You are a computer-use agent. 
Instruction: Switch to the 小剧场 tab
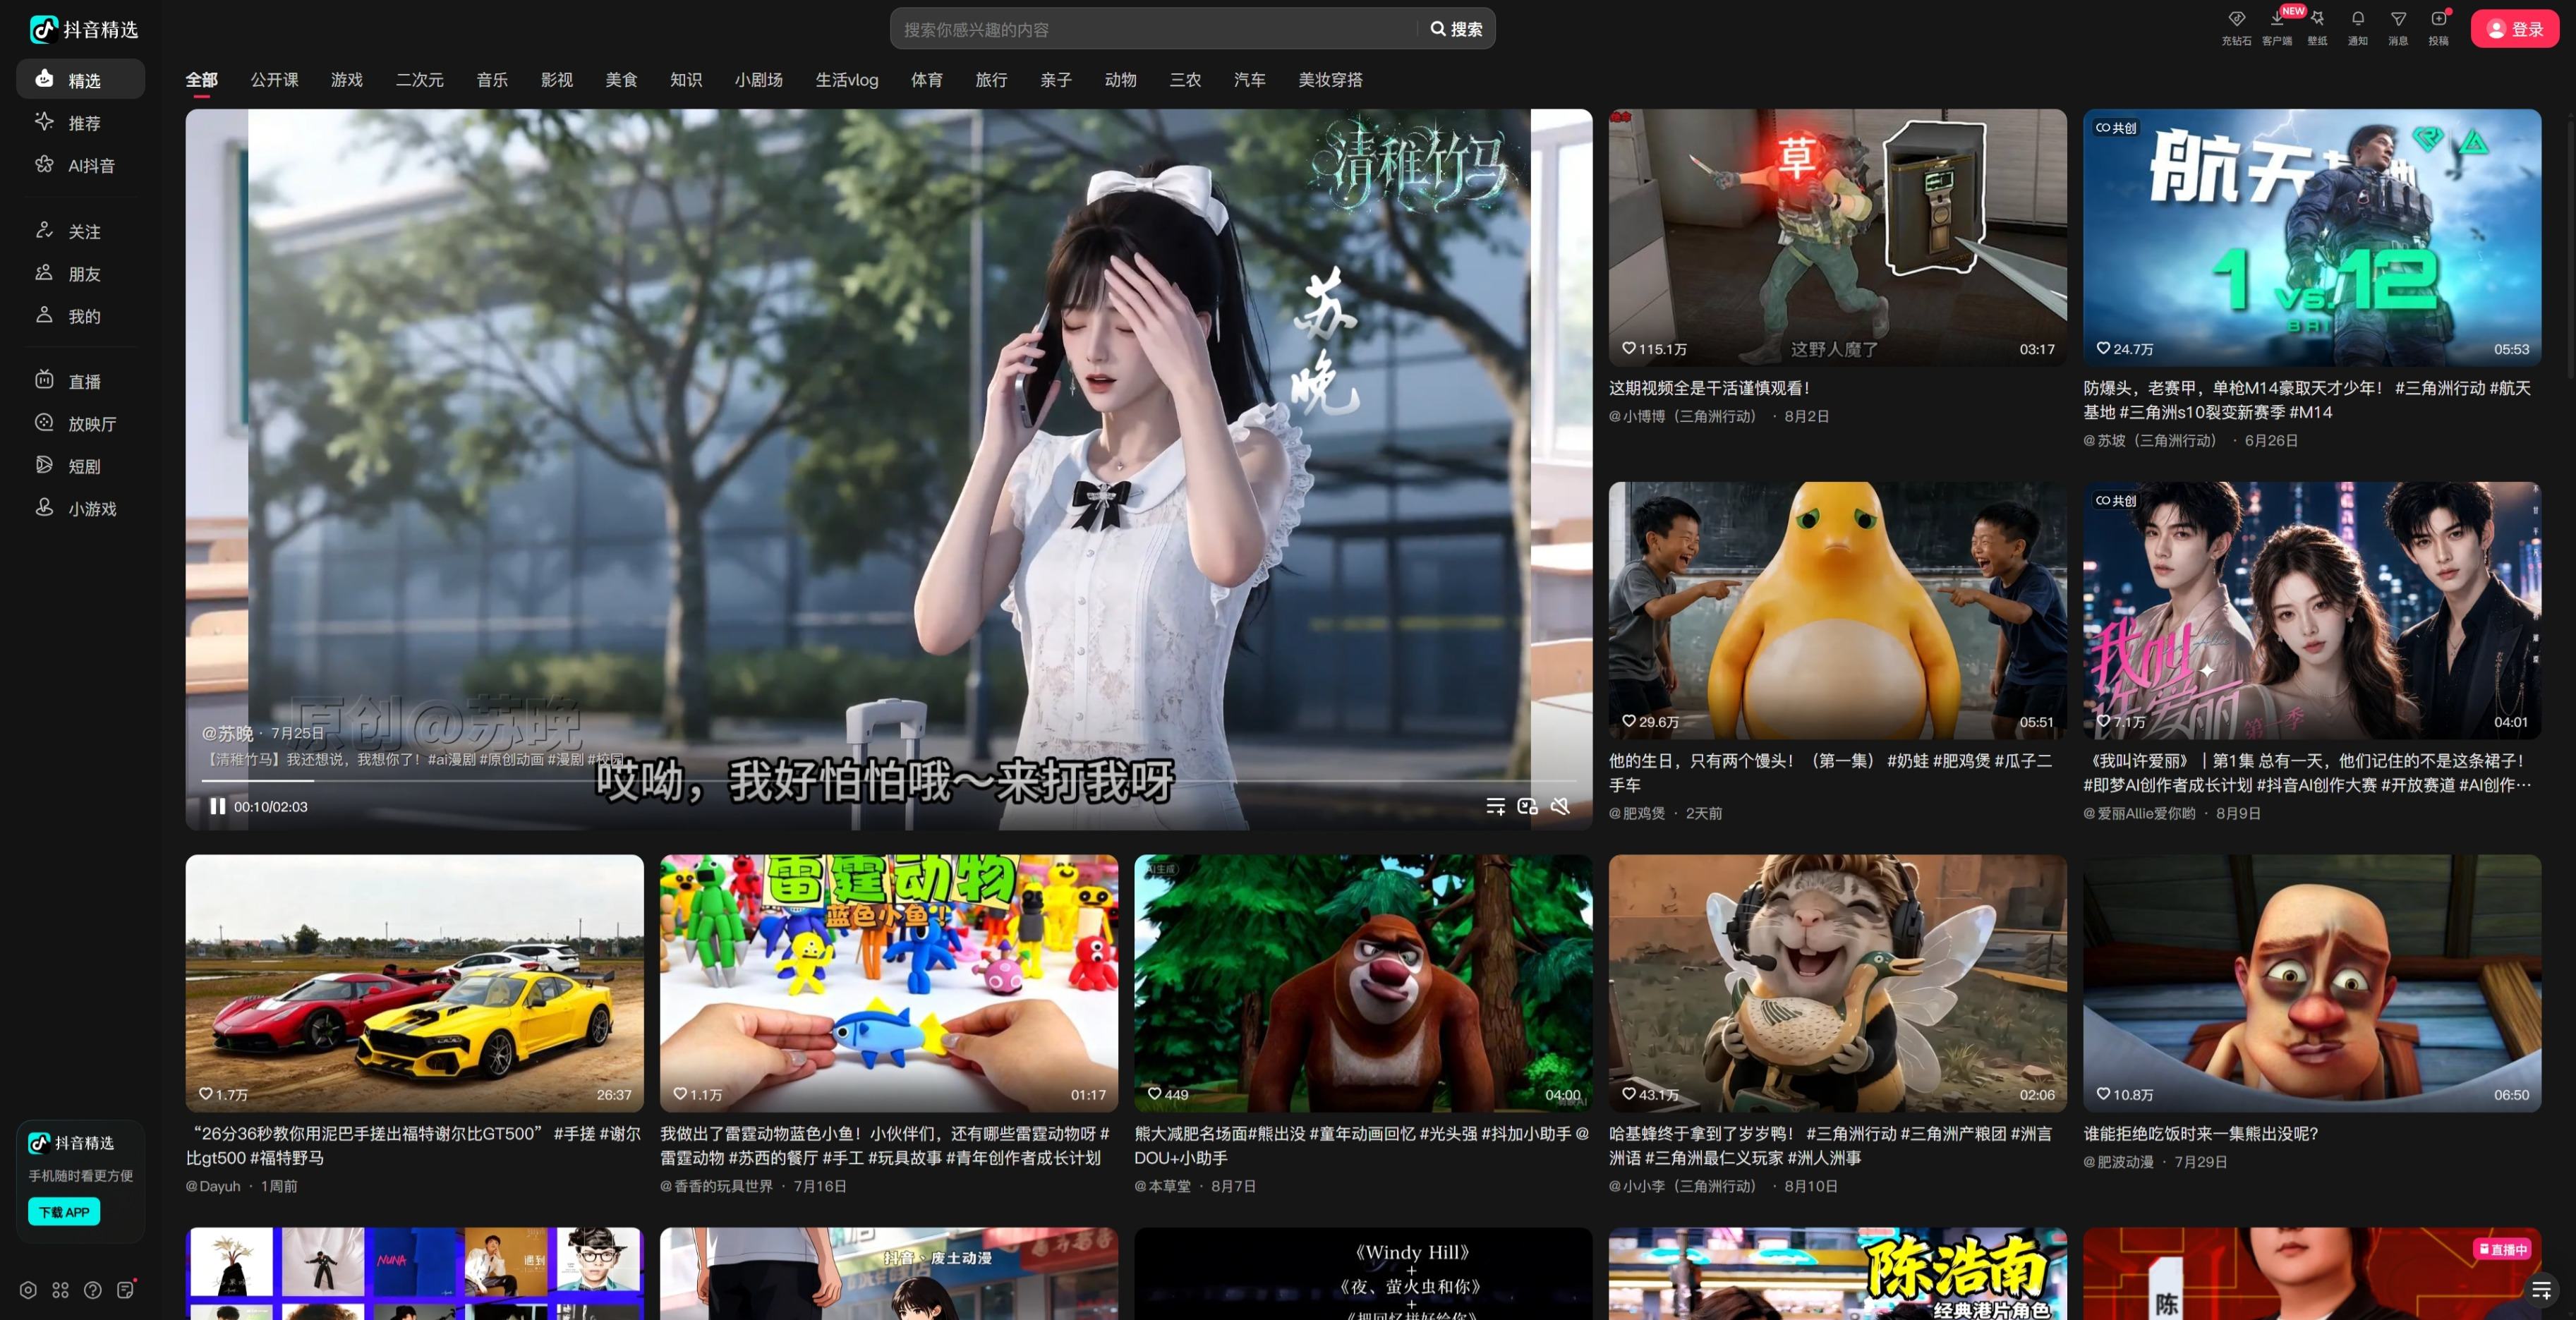click(758, 80)
